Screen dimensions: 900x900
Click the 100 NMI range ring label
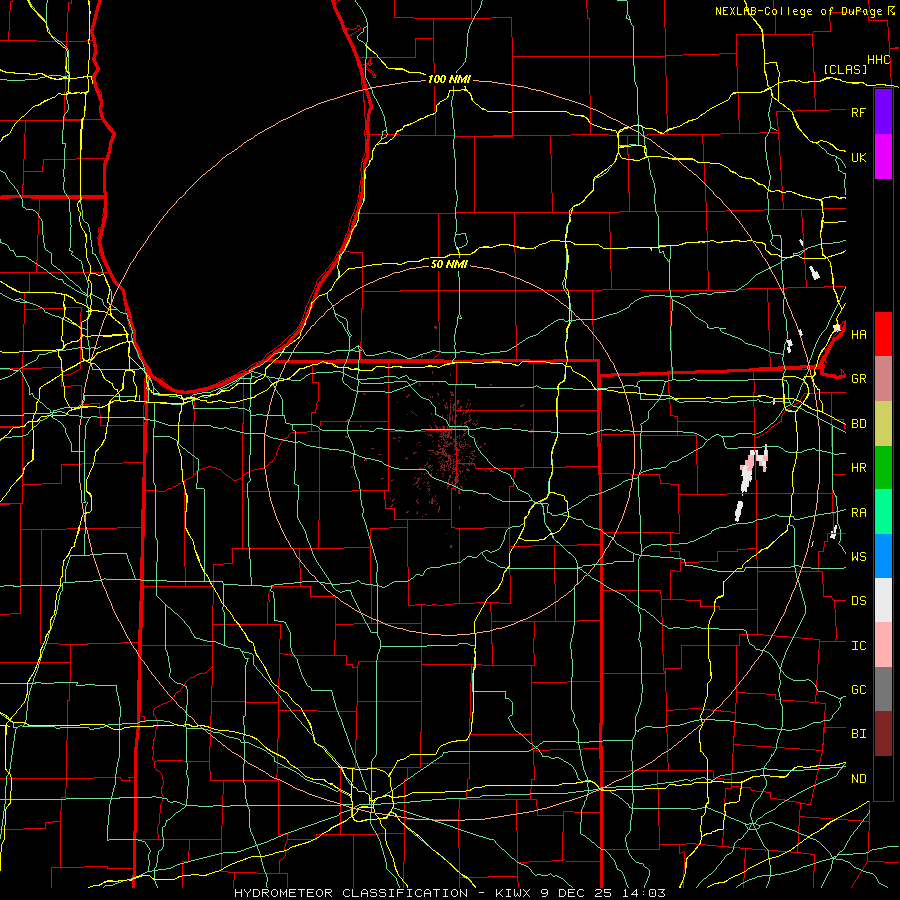[x=449, y=79]
